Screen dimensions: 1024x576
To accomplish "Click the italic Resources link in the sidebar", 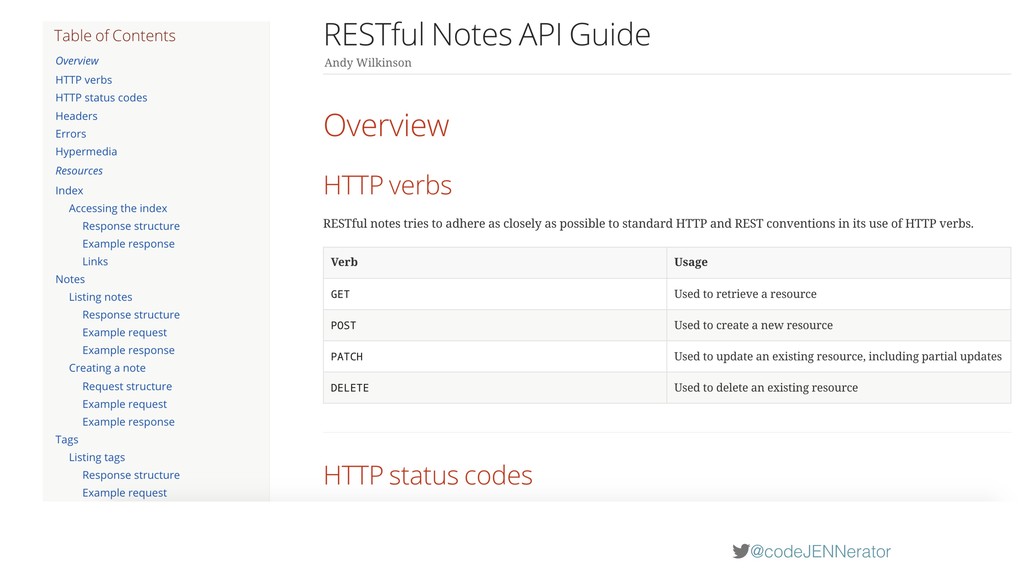I will click(x=79, y=170).
